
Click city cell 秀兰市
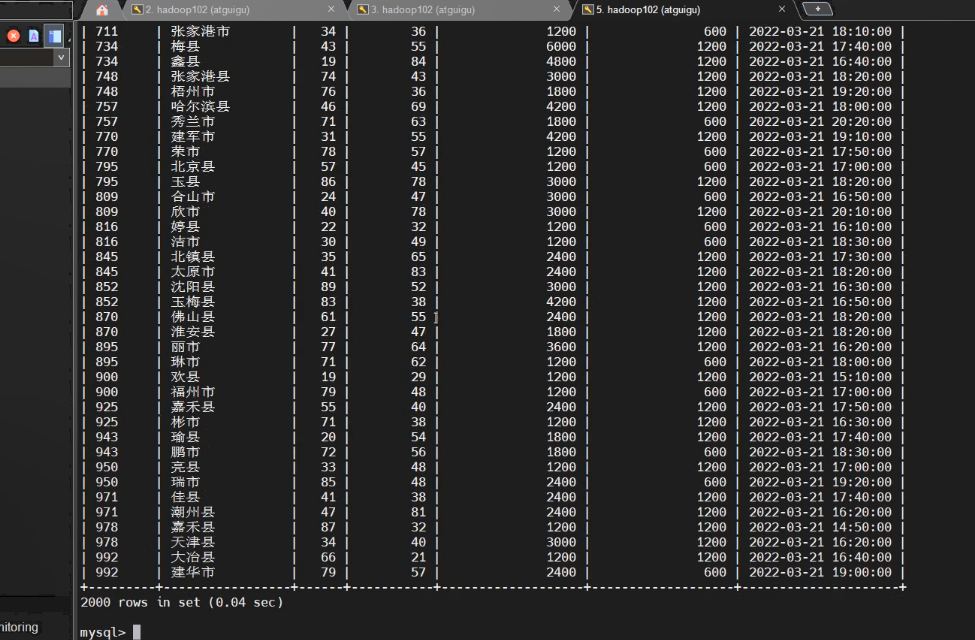pyautogui.click(x=193, y=121)
